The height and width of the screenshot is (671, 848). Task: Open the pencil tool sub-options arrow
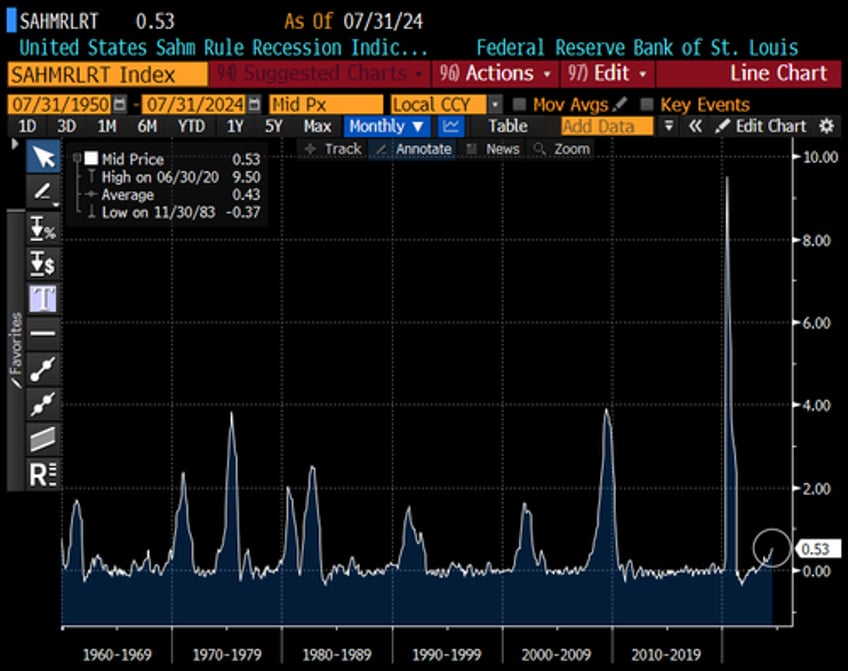56,204
